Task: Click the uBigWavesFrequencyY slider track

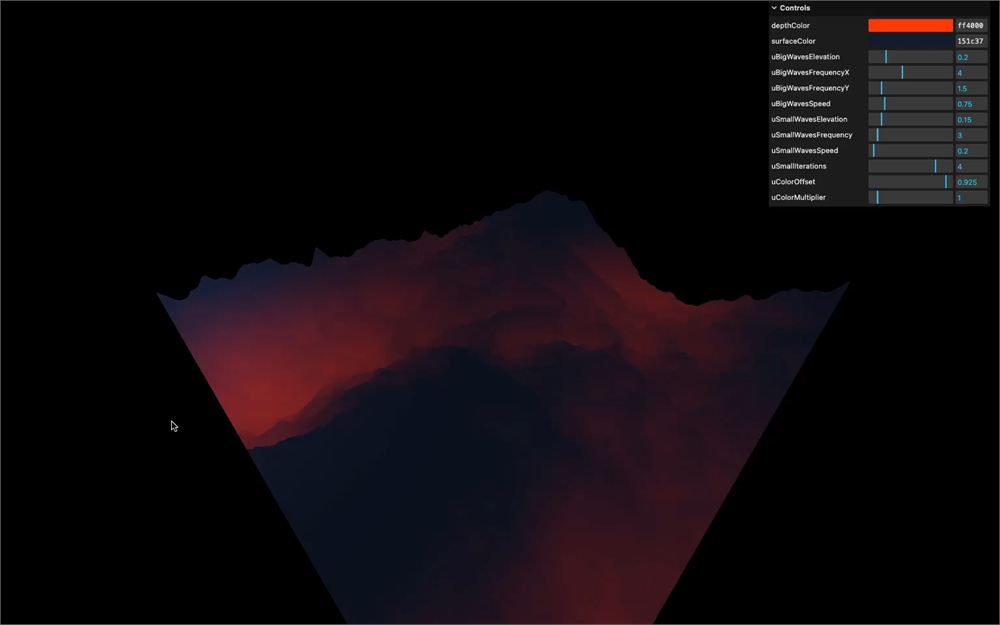Action: click(x=910, y=88)
